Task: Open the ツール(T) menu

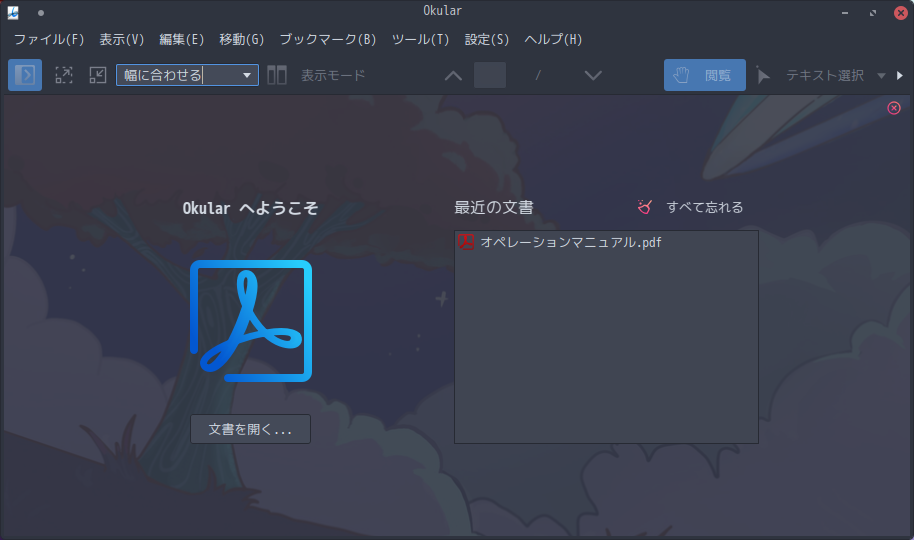Action: pos(420,39)
